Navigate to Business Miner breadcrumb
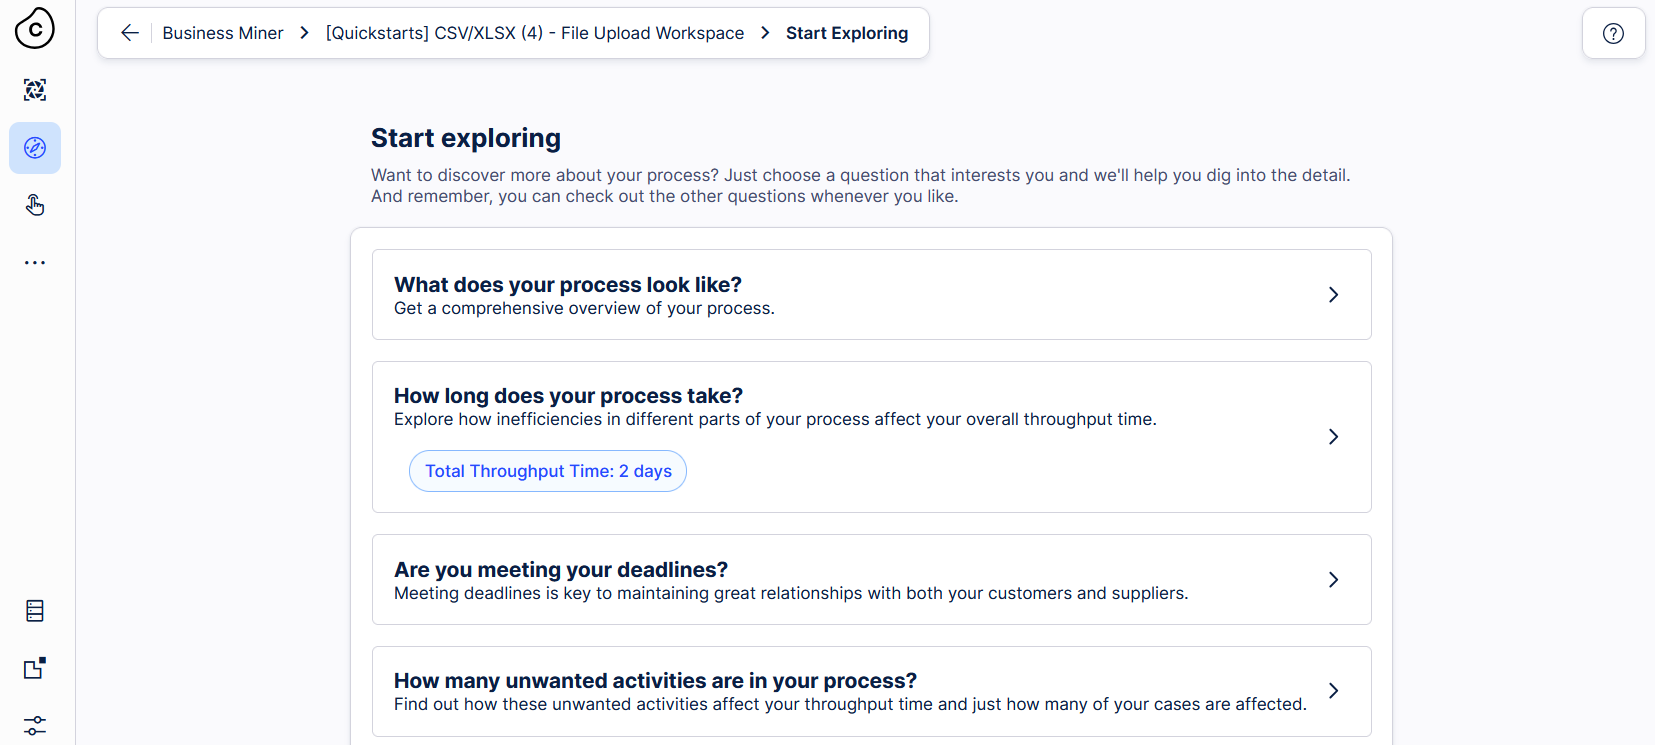The height and width of the screenshot is (745, 1655). point(223,33)
